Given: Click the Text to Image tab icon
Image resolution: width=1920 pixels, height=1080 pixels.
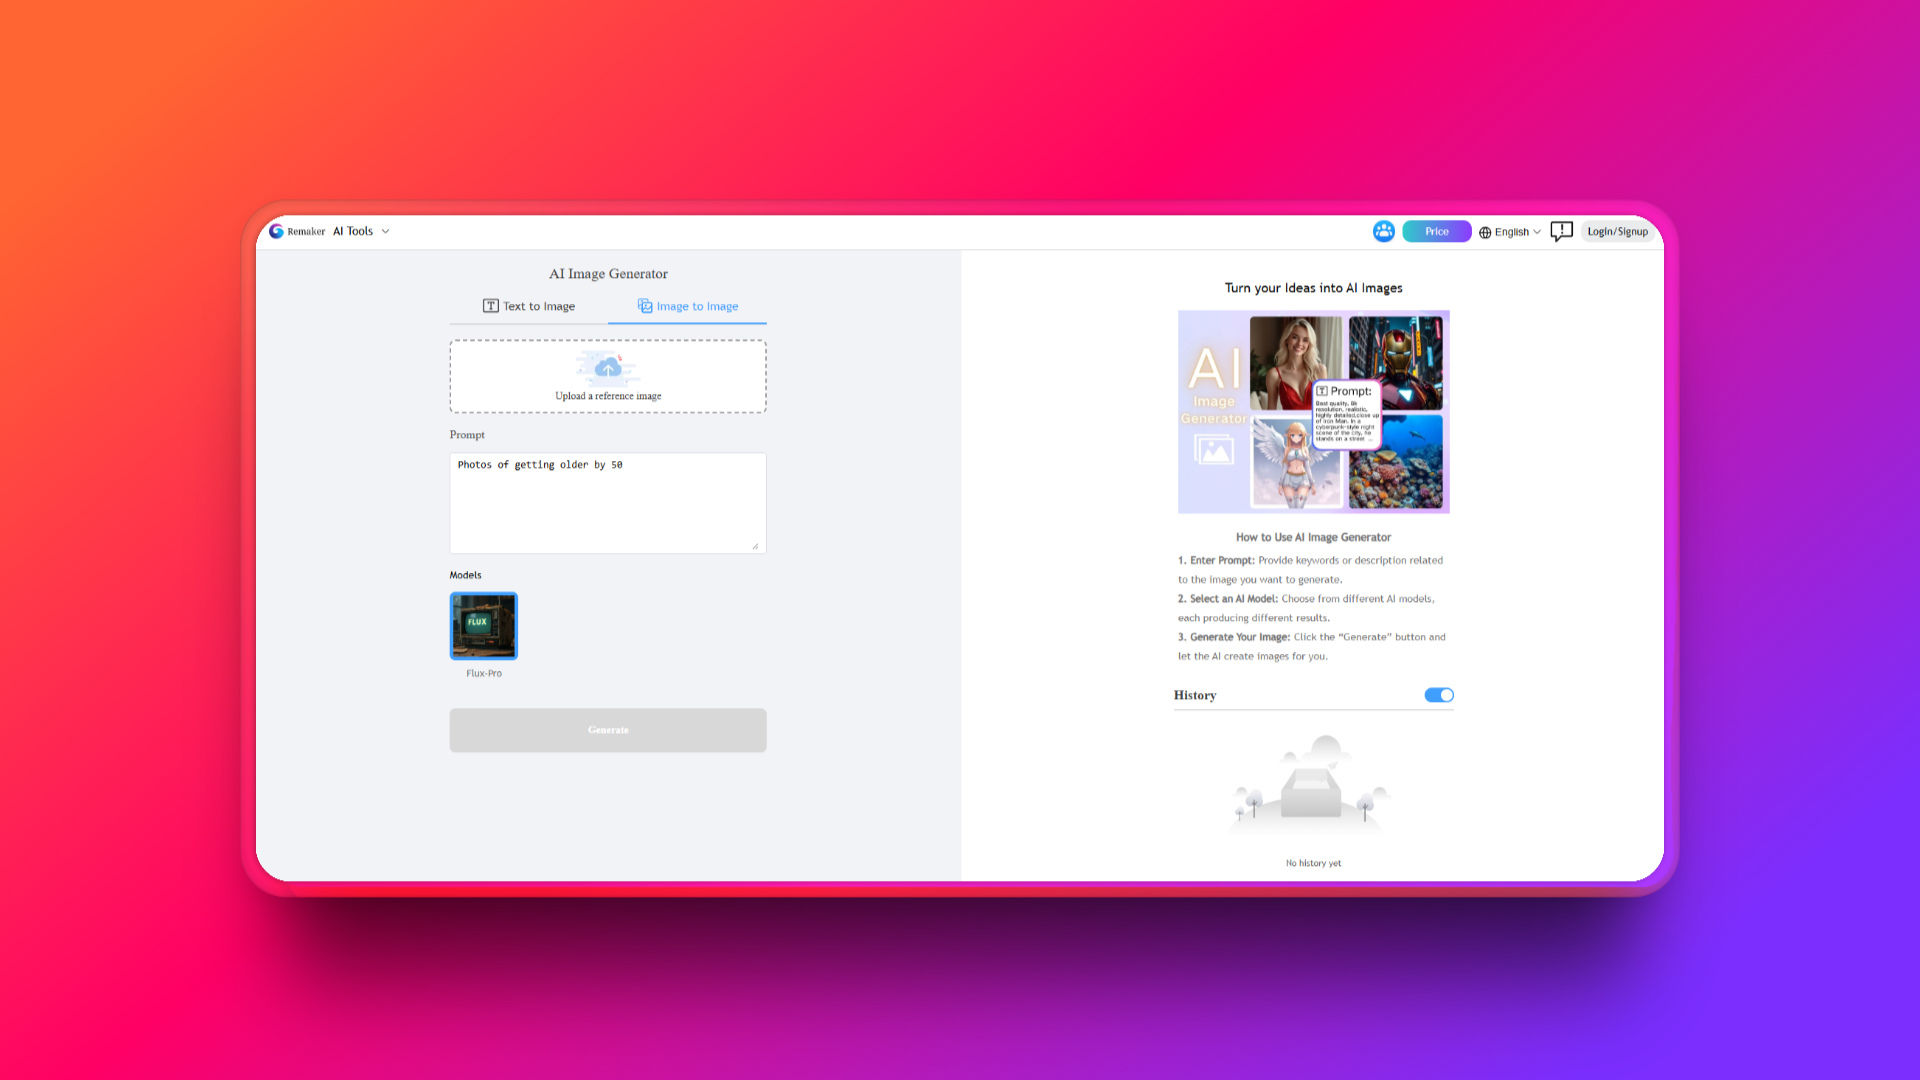Looking at the screenshot, I should click(491, 306).
